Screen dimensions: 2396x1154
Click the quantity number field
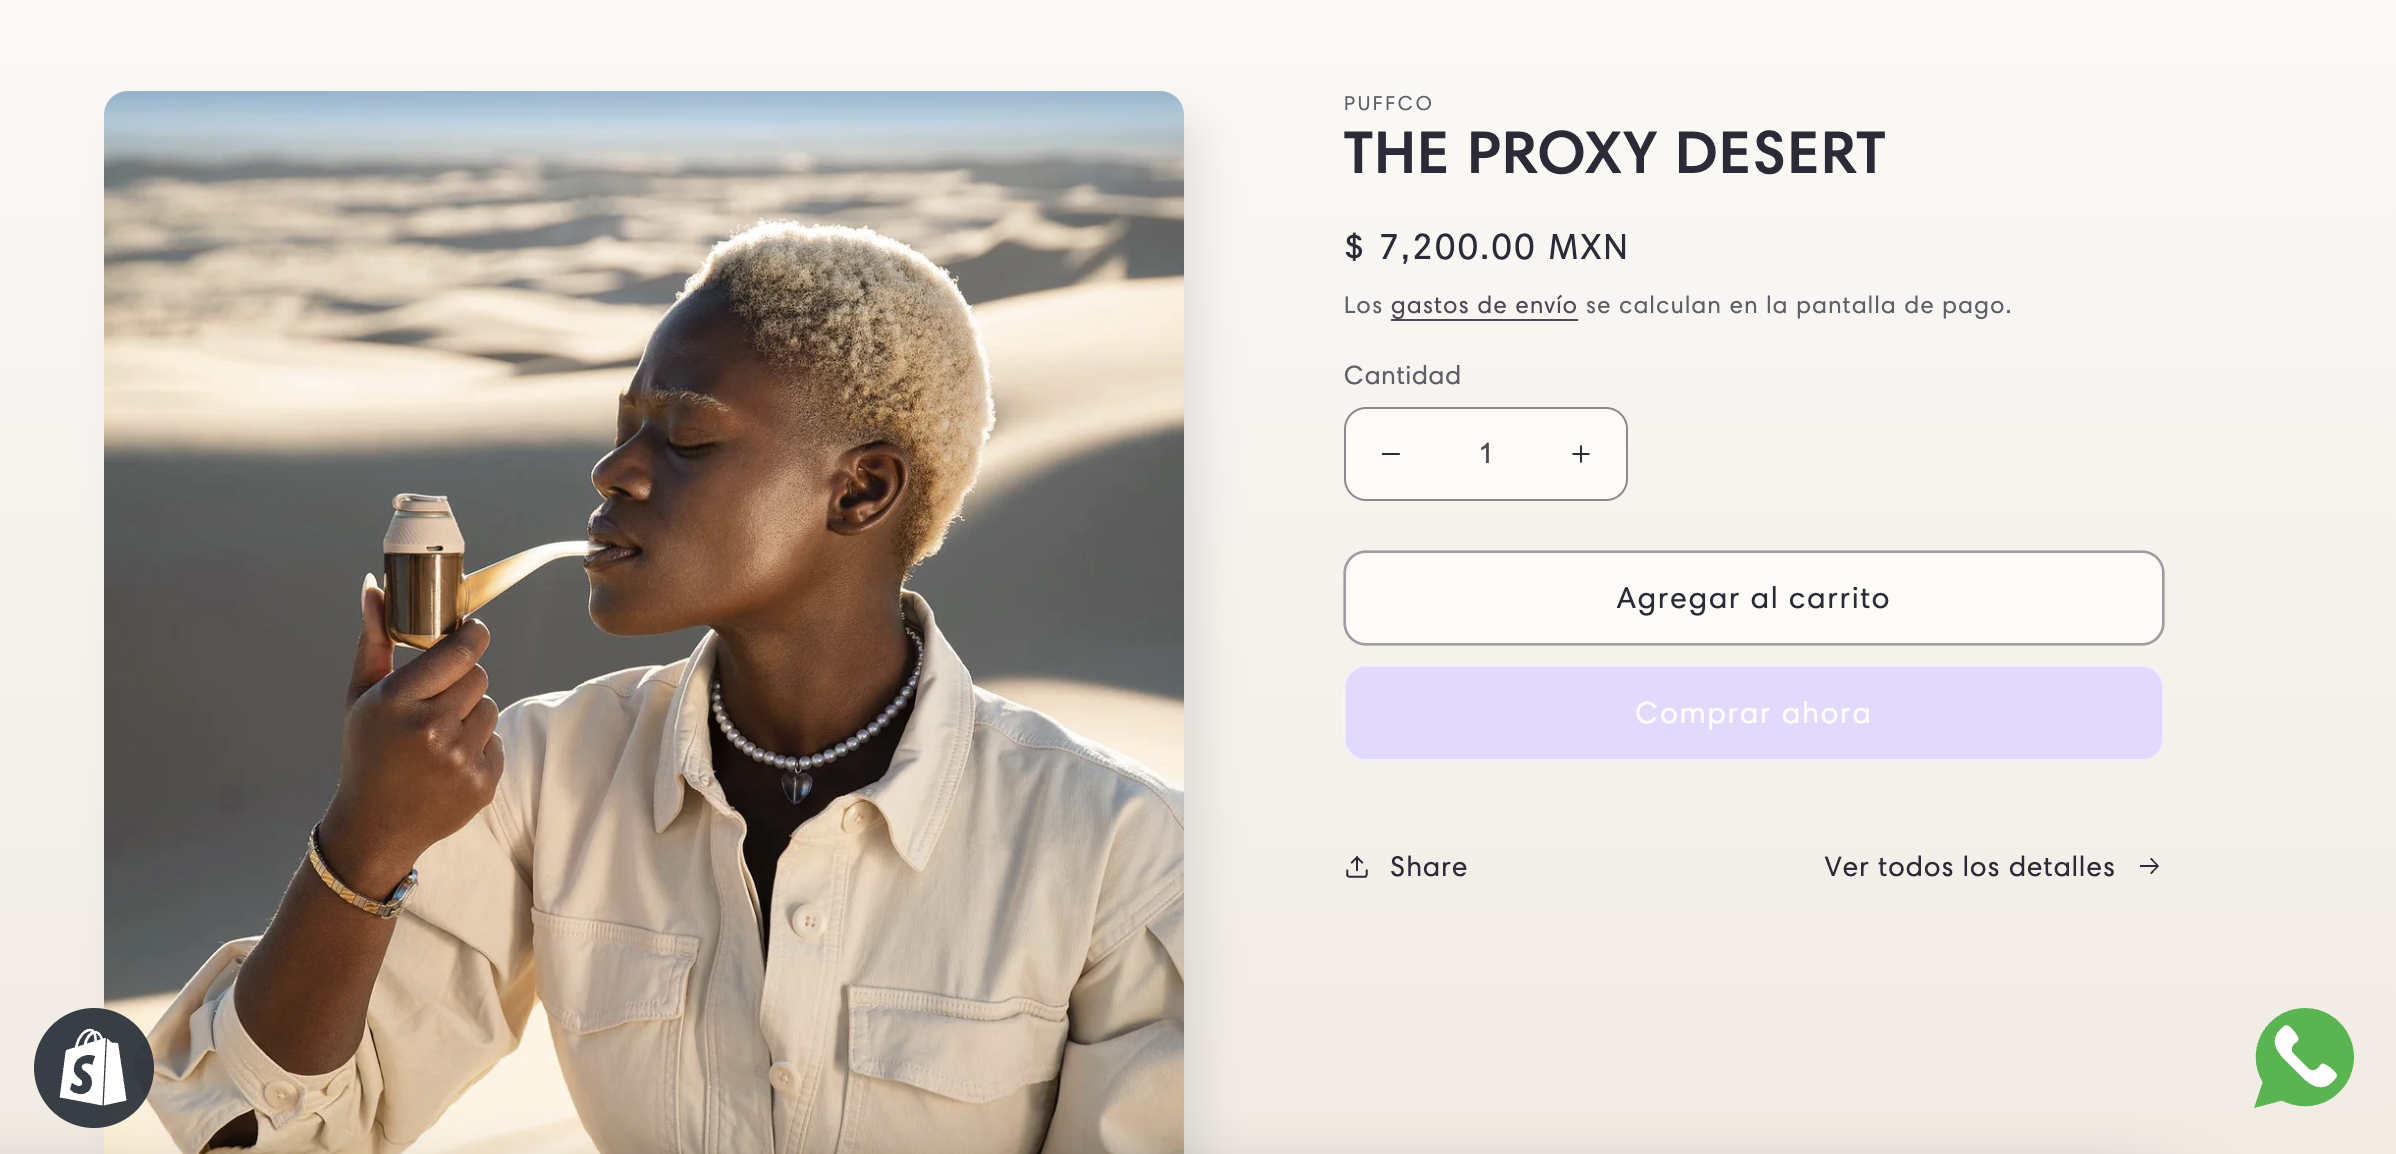[x=1486, y=454]
